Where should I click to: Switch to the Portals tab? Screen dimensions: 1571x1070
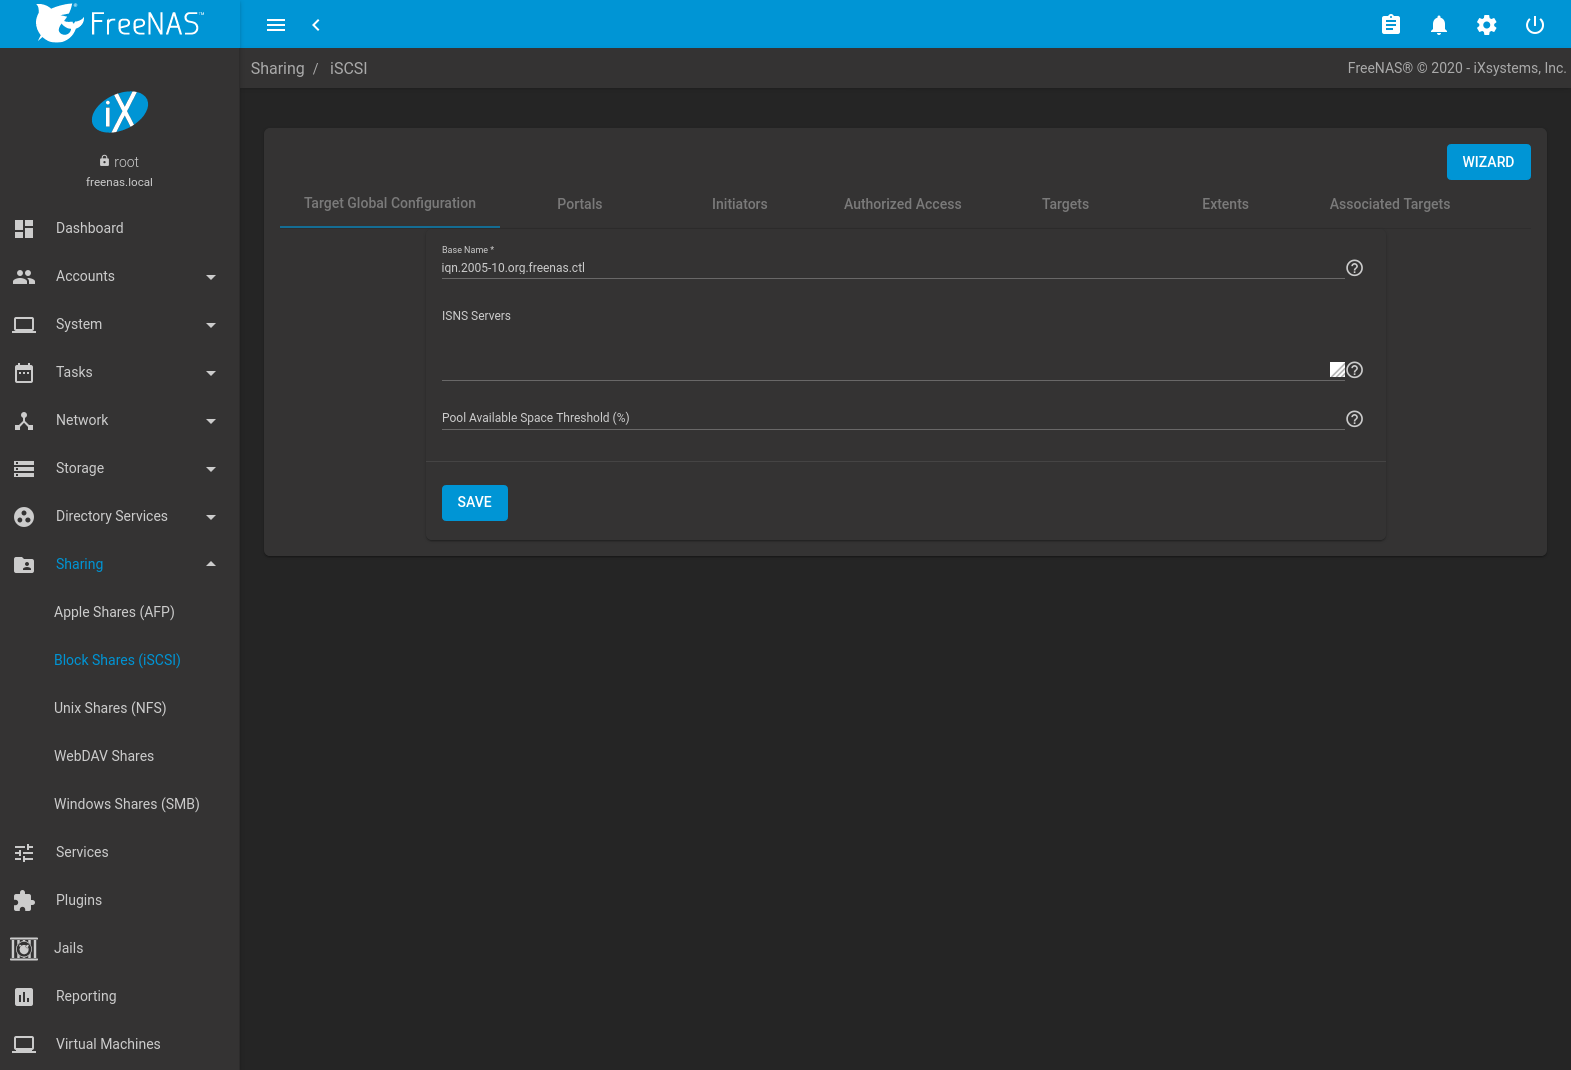[x=579, y=204]
